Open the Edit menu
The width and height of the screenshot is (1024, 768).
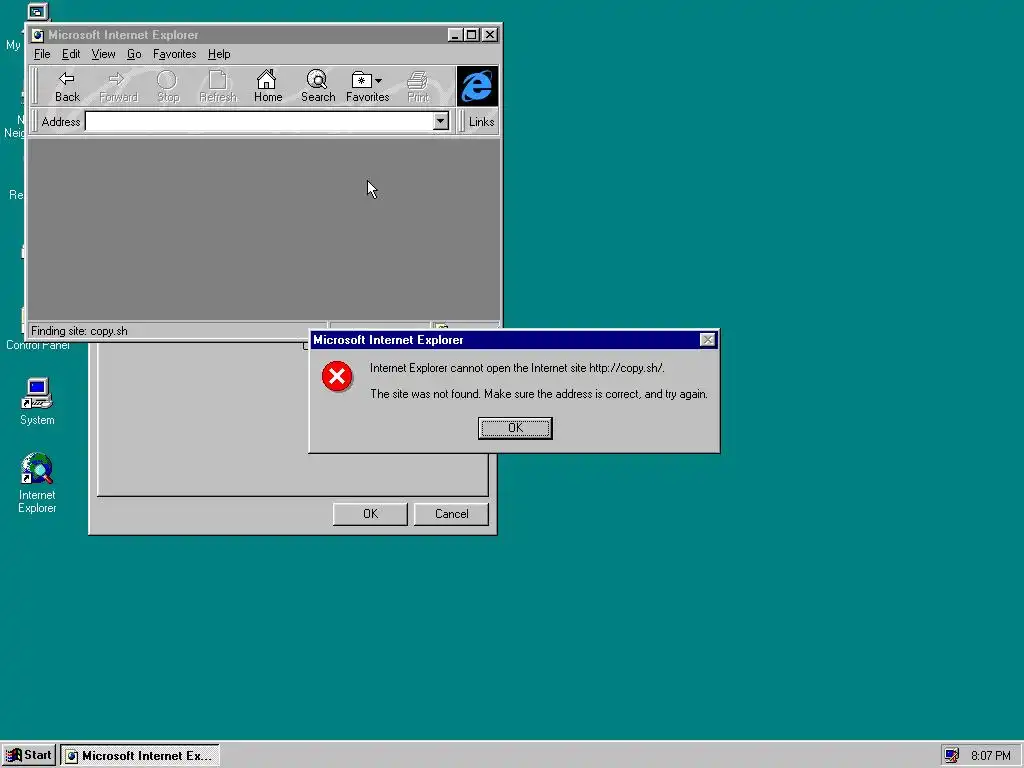(71, 54)
